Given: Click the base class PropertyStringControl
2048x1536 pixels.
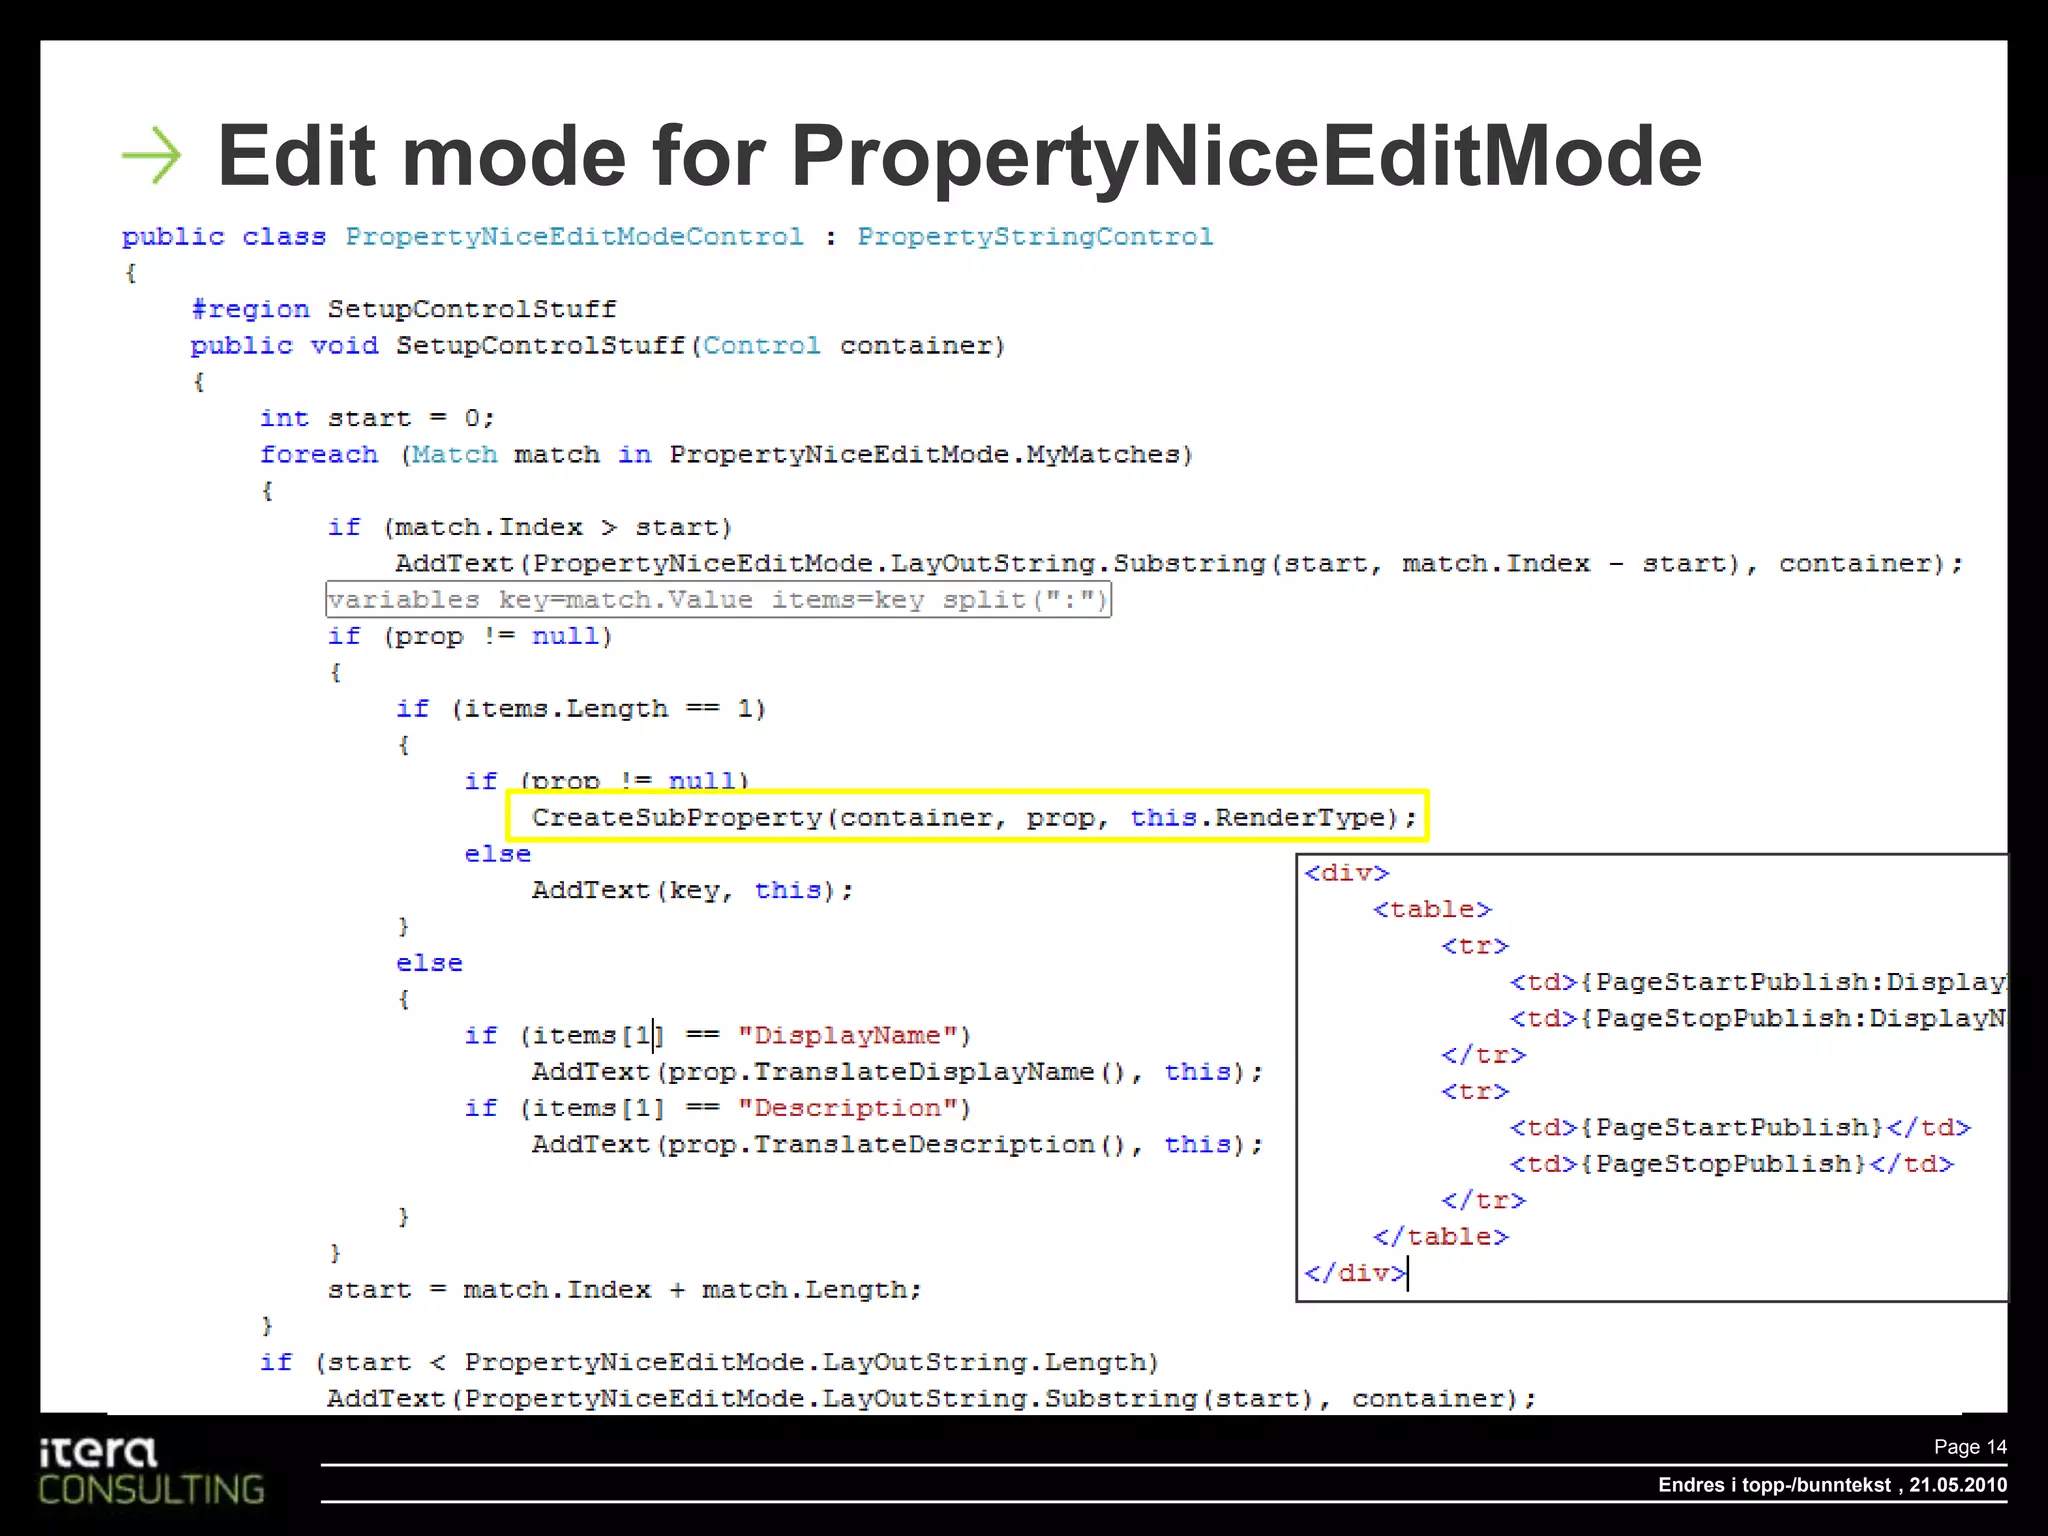Looking at the screenshot, I should click(1035, 237).
